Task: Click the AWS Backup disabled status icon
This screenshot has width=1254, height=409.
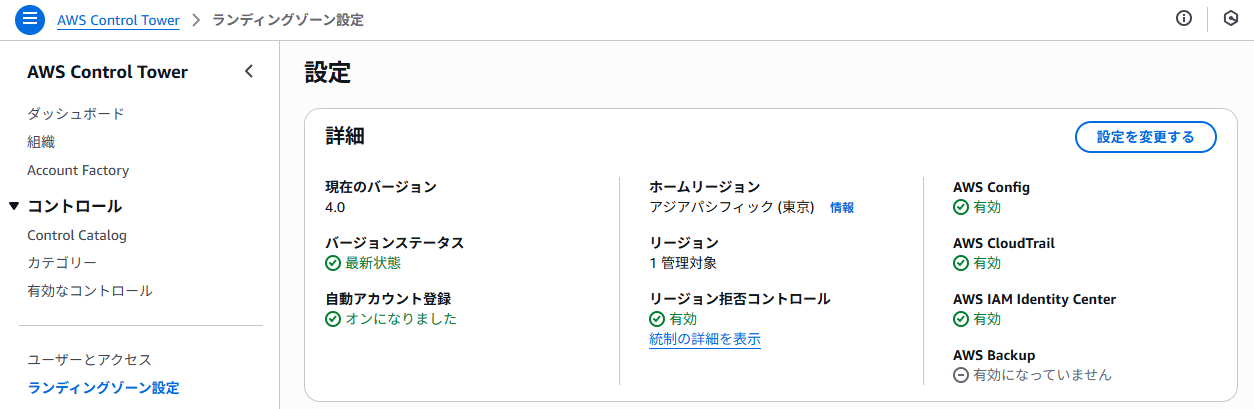Action: coord(961,375)
